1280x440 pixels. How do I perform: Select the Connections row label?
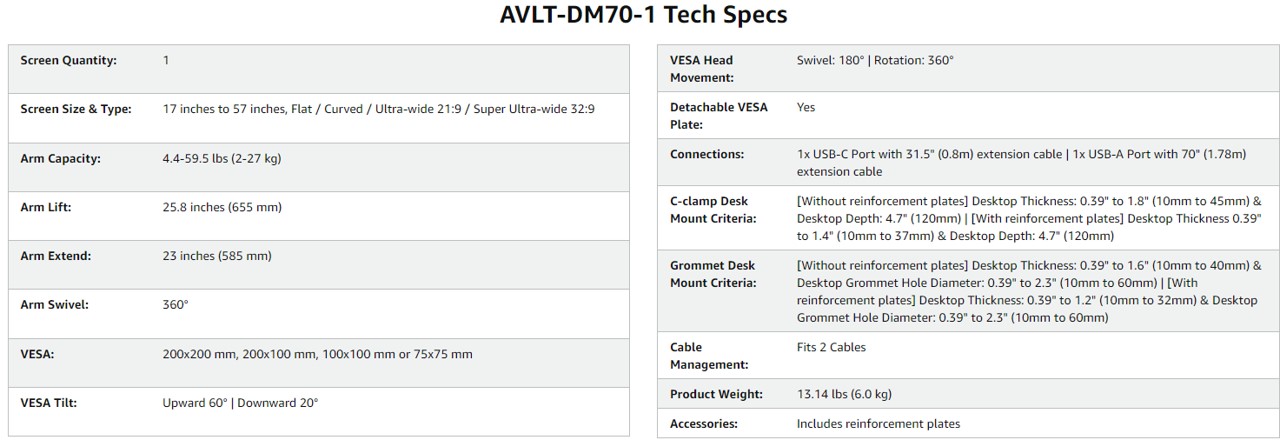pos(707,154)
